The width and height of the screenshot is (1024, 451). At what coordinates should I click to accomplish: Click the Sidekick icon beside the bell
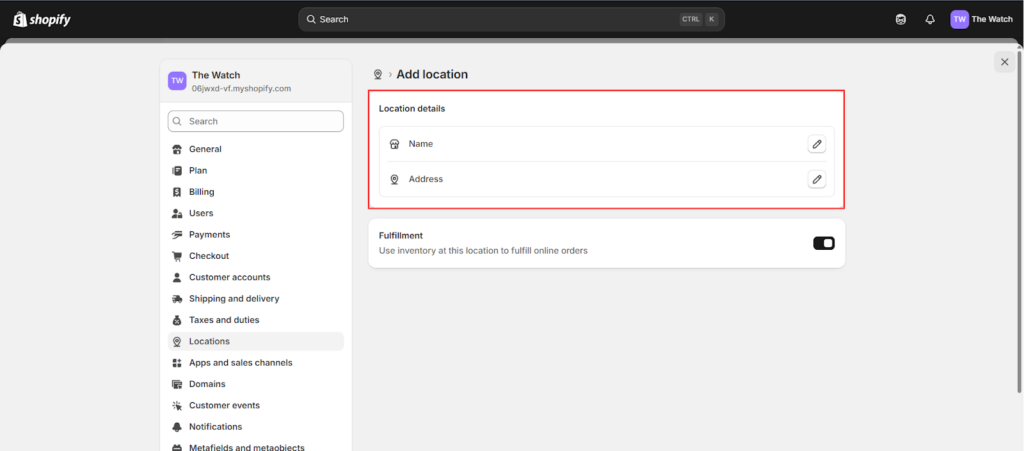[x=901, y=19]
